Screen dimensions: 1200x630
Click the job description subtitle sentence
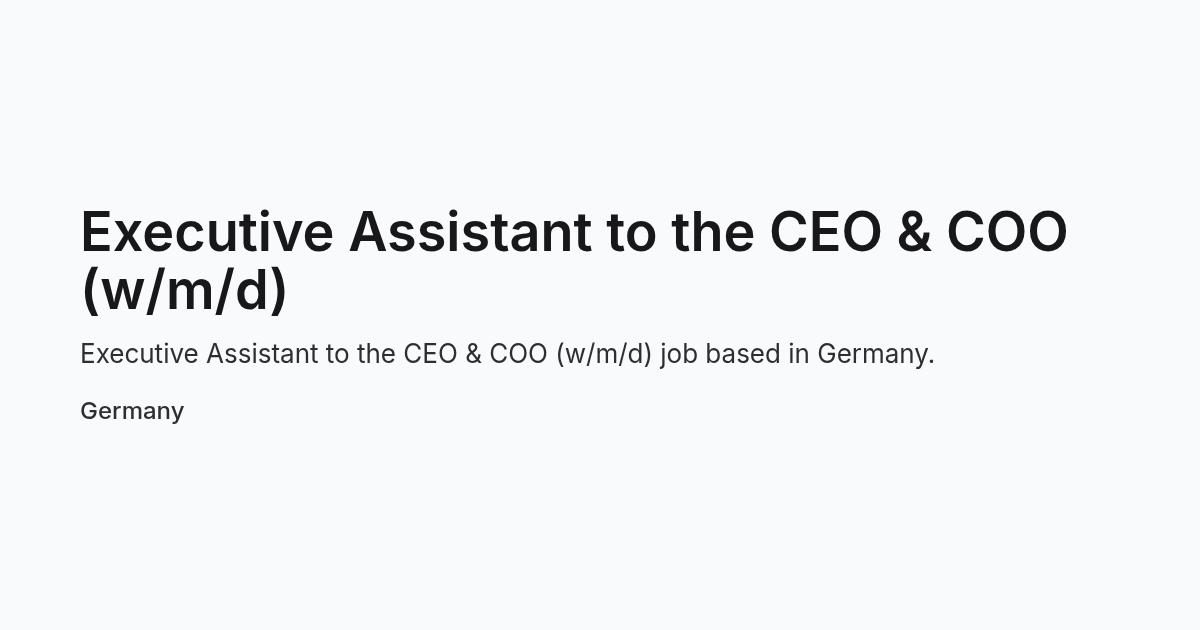pyautogui.click(x=507, y=354)
